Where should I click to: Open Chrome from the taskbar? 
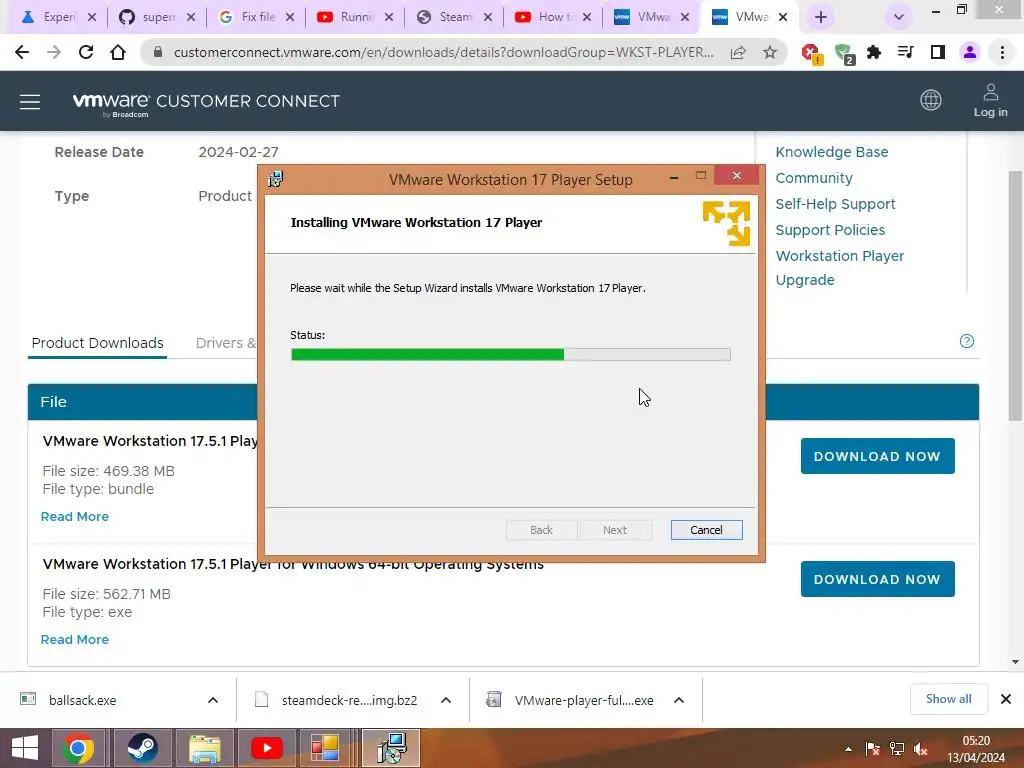[78, 748]
